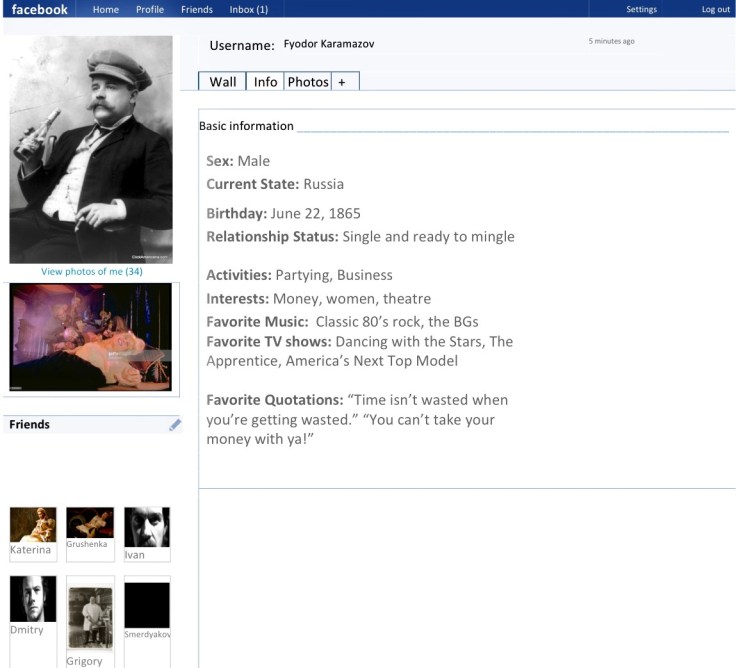Click the '5 minutes ago' timestamp
Image resolution: width=736 pixels, height=668 pixels.
pyautogui.click(x=612, y=41)
